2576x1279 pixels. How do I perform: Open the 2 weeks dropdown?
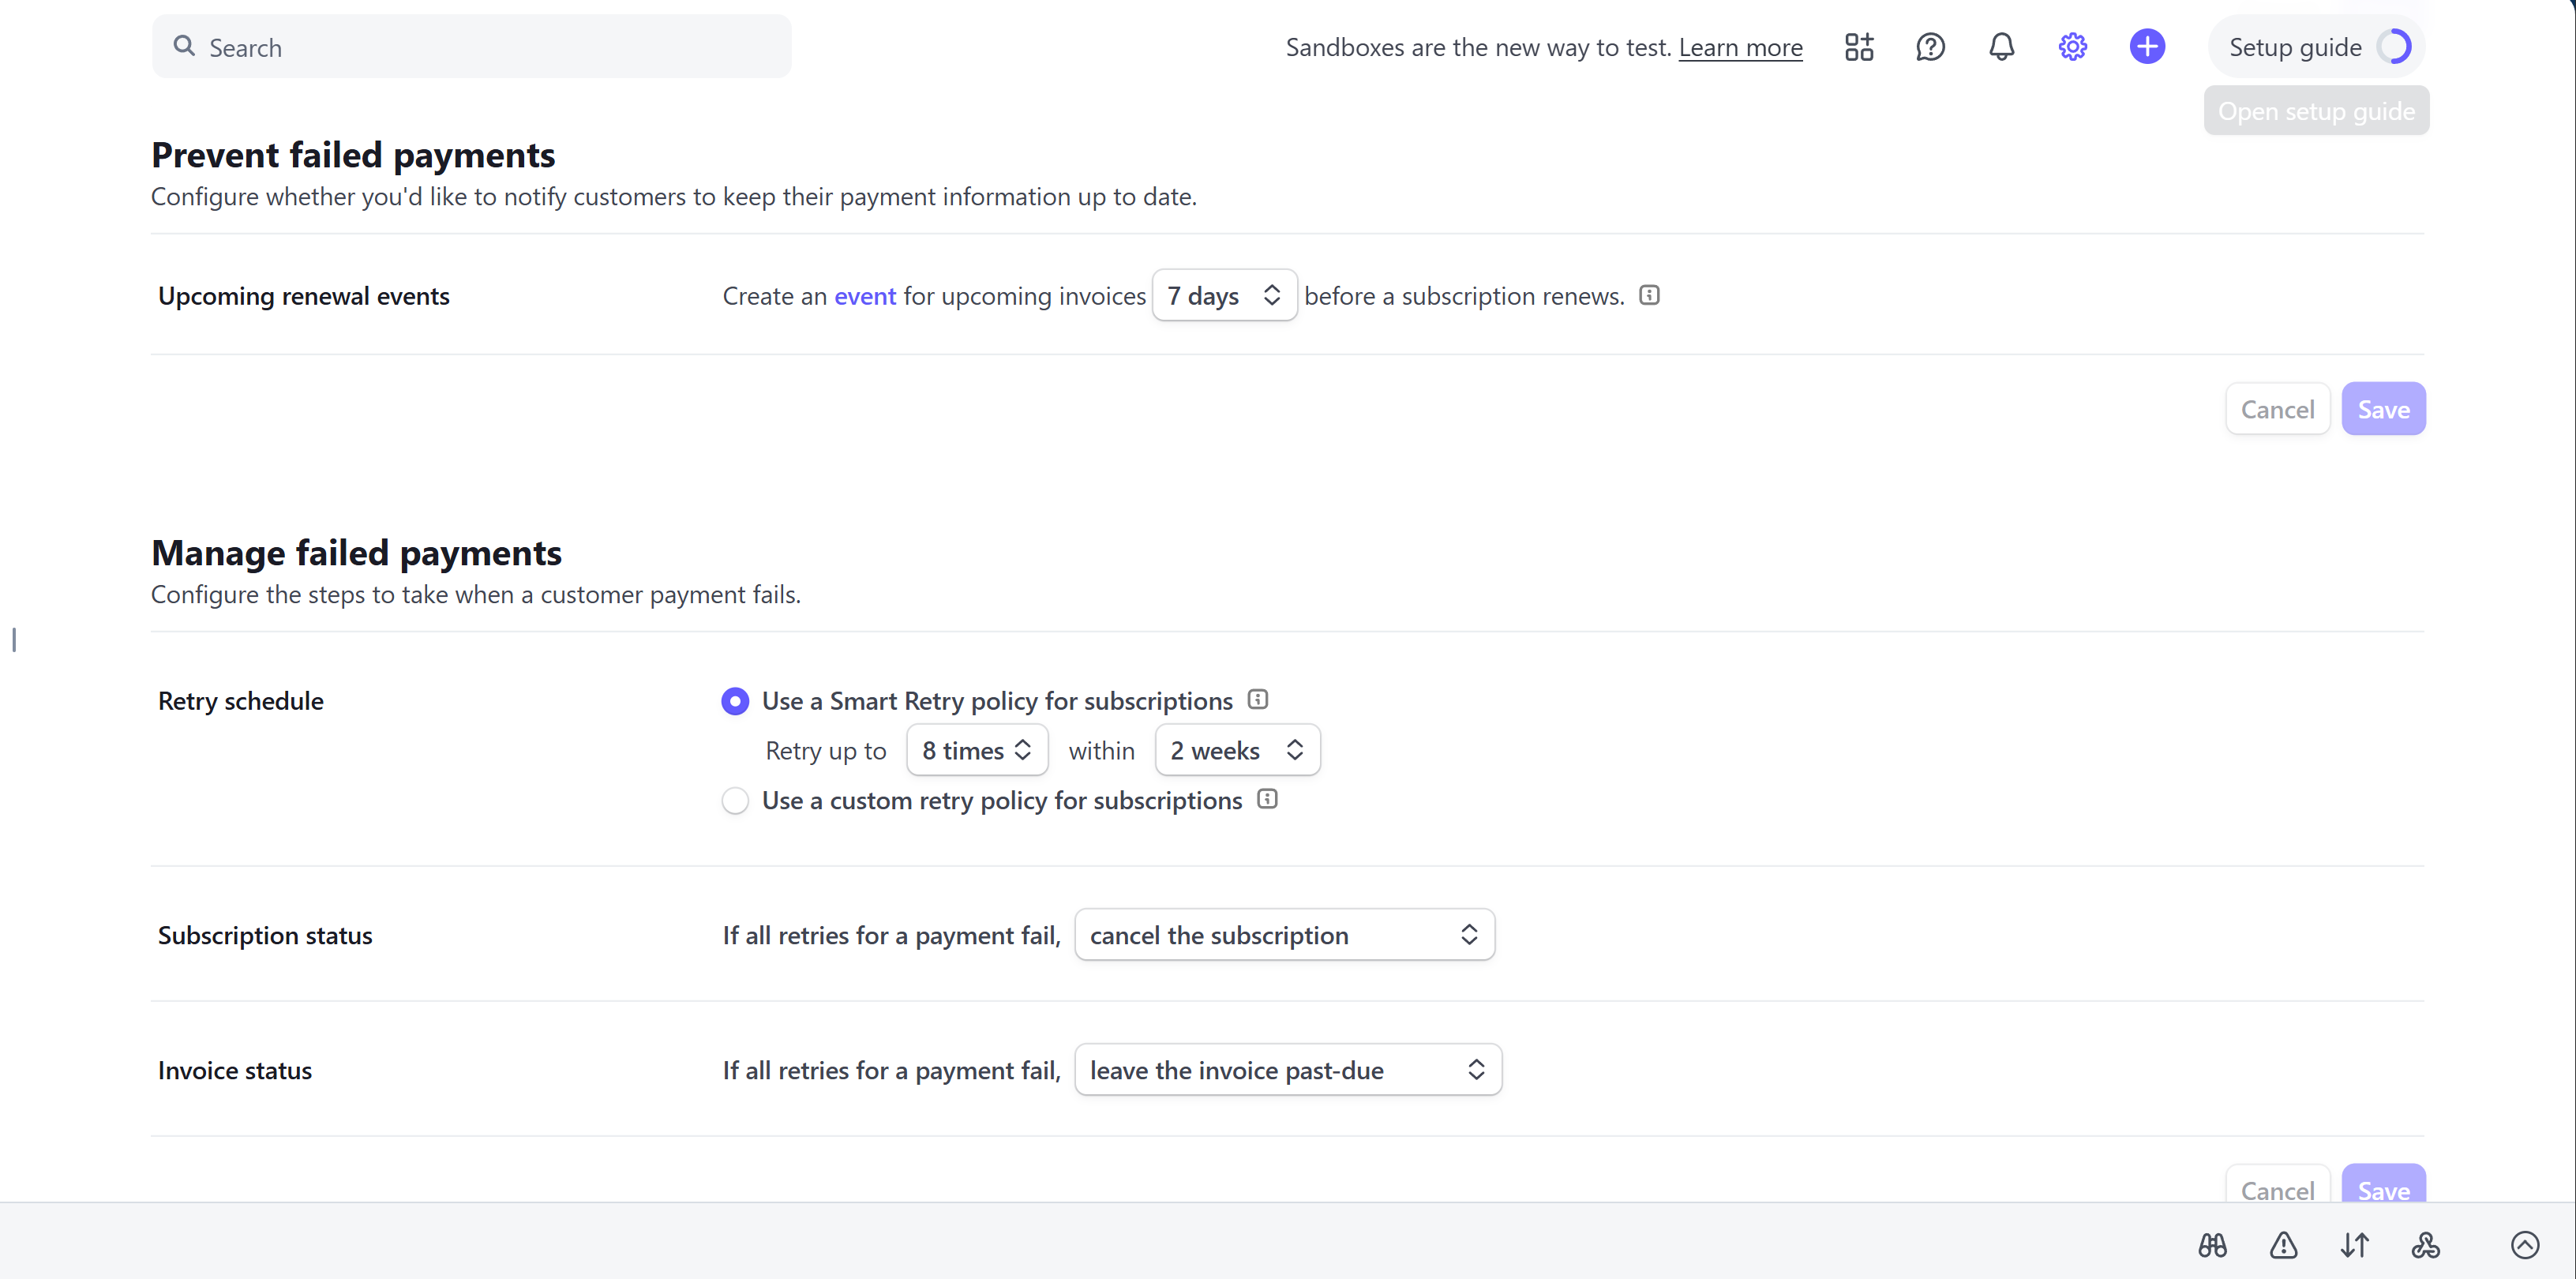pos(1236,750)
